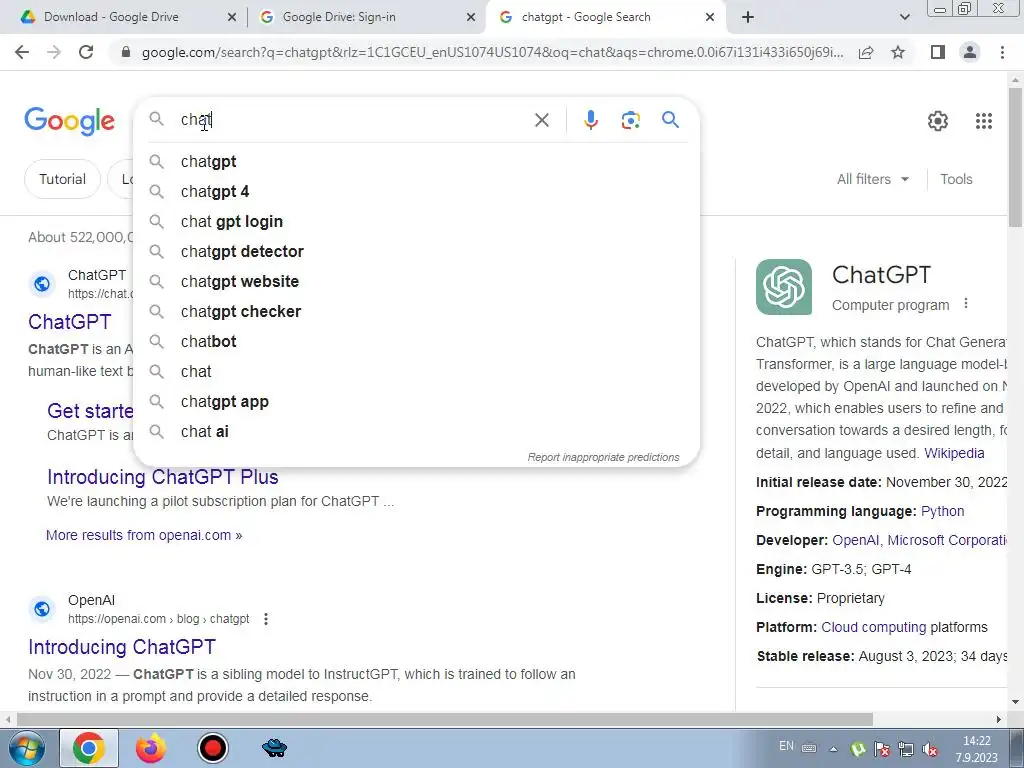The height and width of the screenshot is (768, 1024).
Task: Choose the "chatgpt 4" suggestion
Action: [417, 191]
